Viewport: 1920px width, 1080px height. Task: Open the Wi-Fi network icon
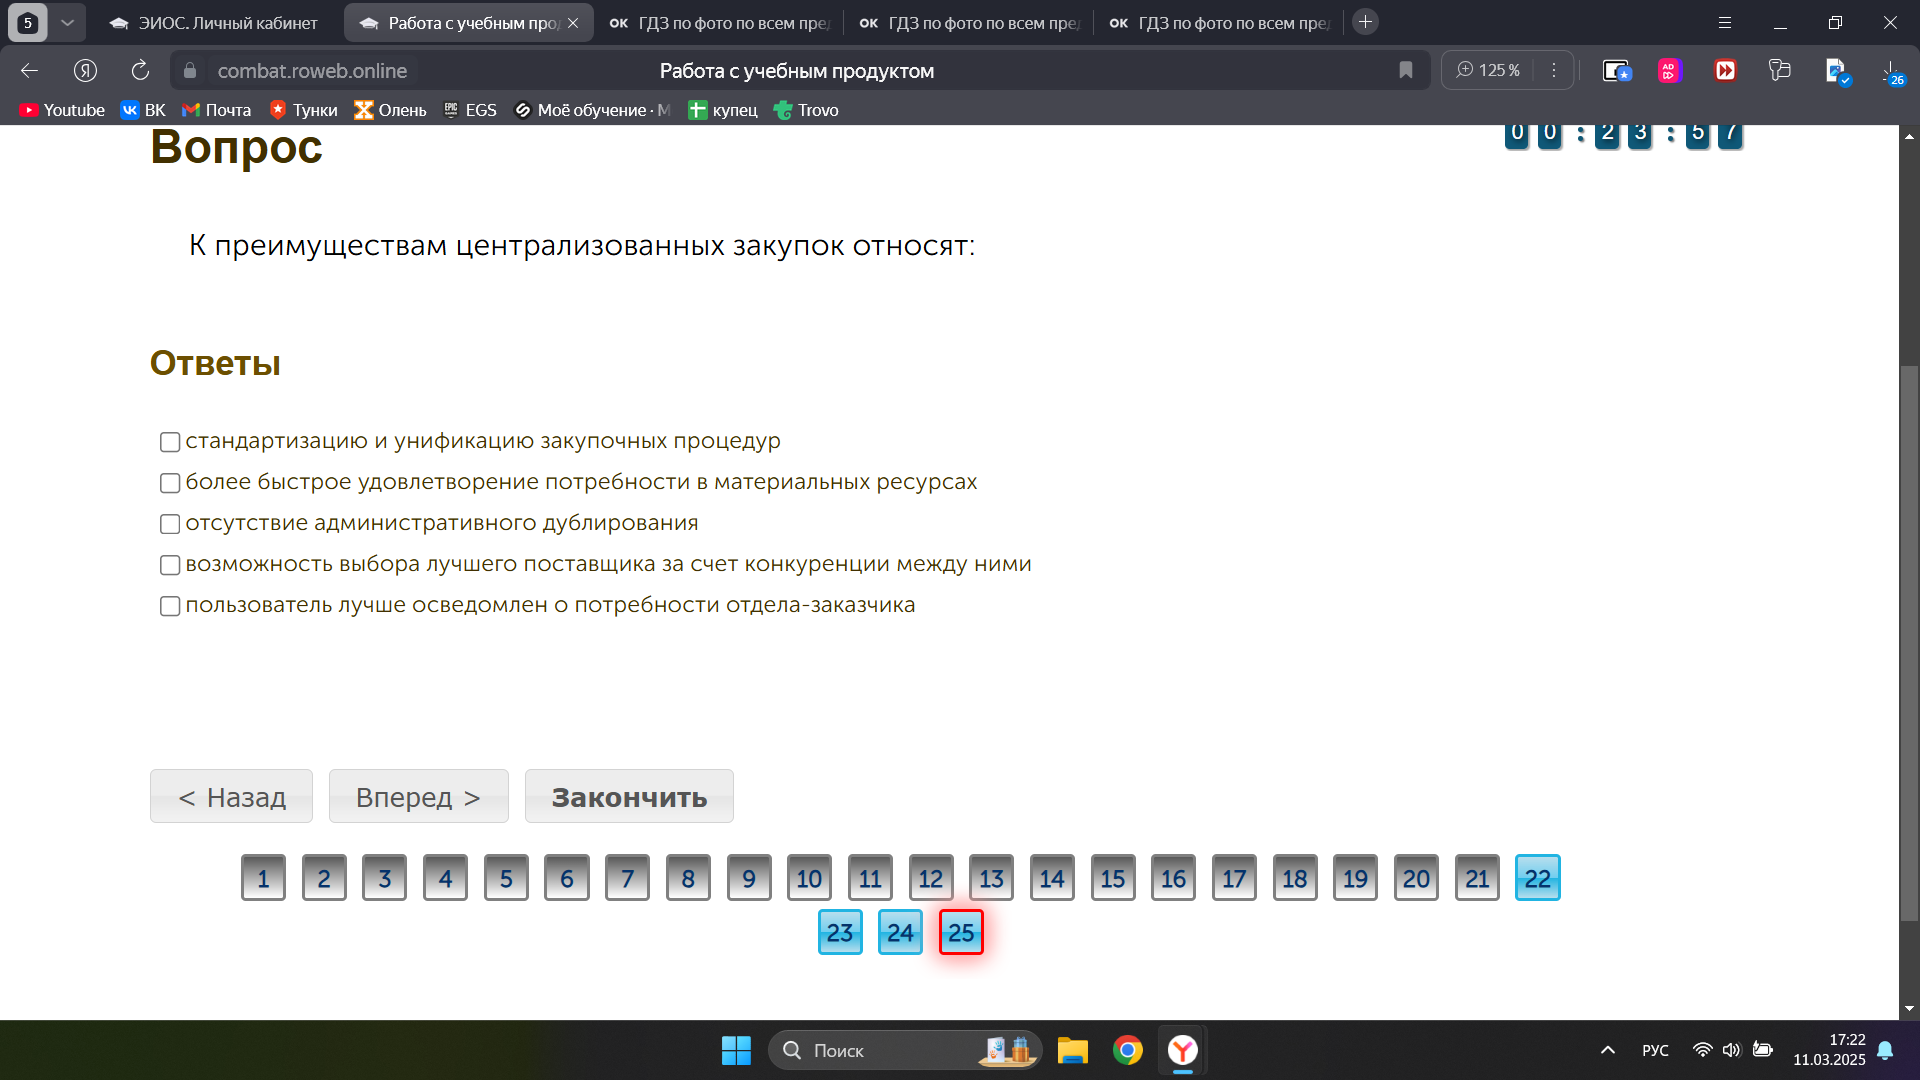coord(1702,1050)
